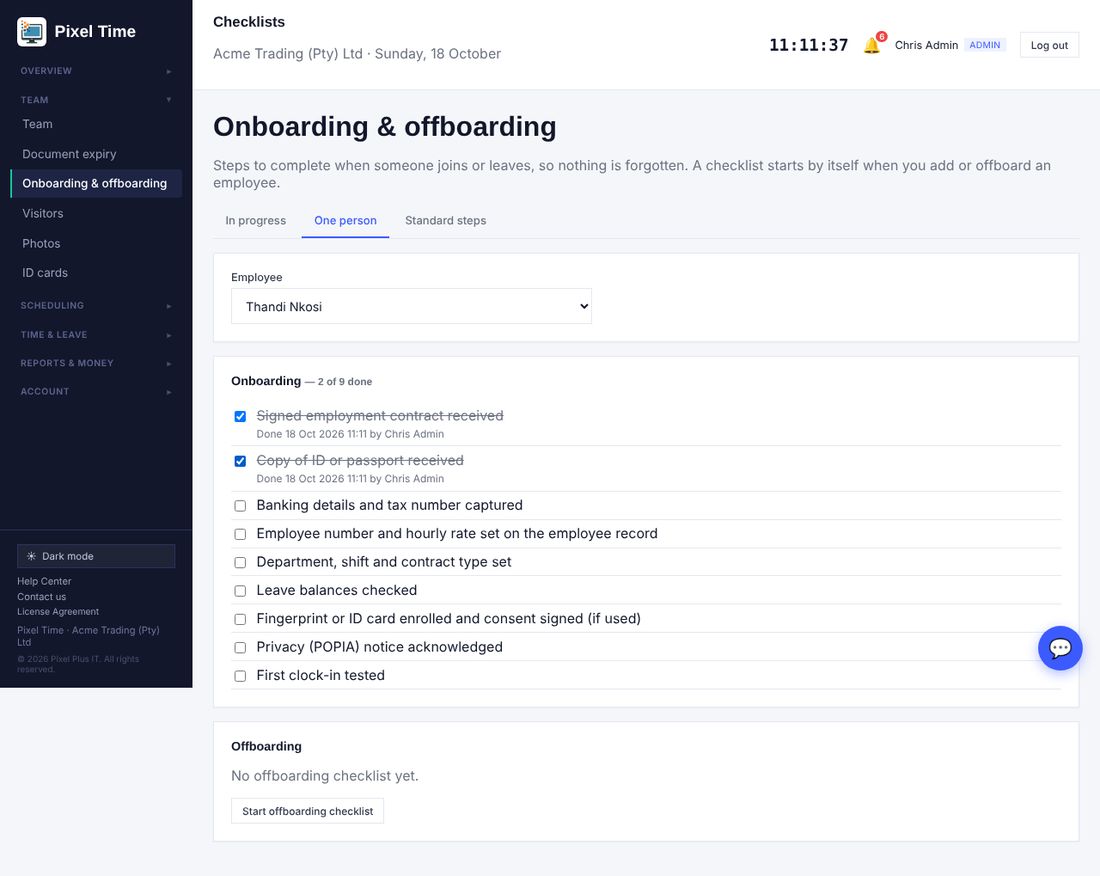Click the Log out button
This screenshot has height=876, width=1100.
1049,45
